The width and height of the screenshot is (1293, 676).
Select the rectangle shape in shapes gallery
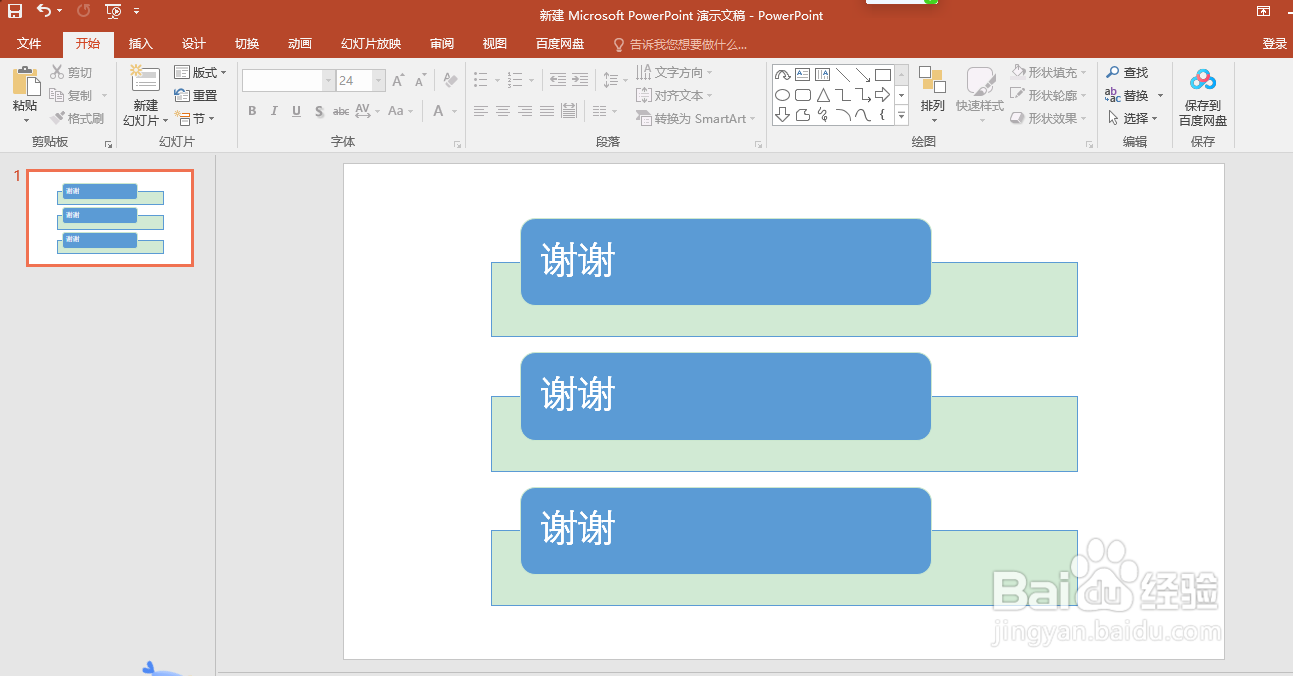(882, 73)
